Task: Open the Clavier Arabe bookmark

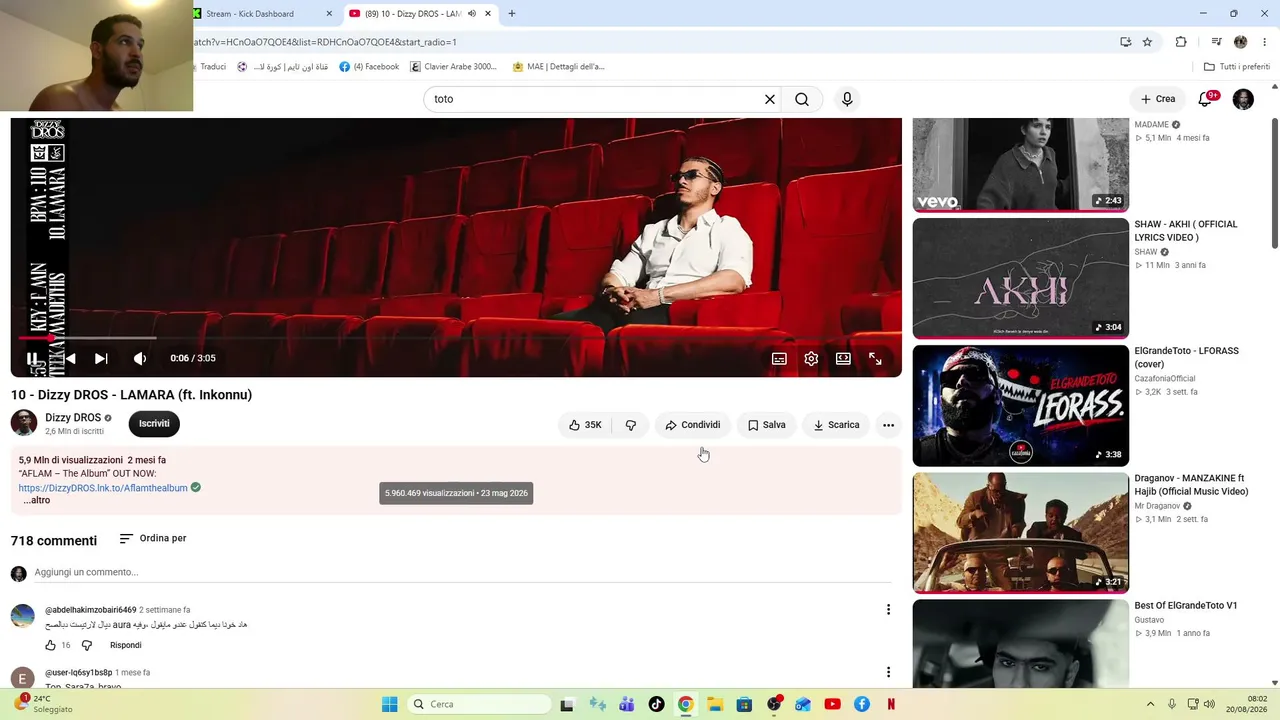Action: click(454, 67)
